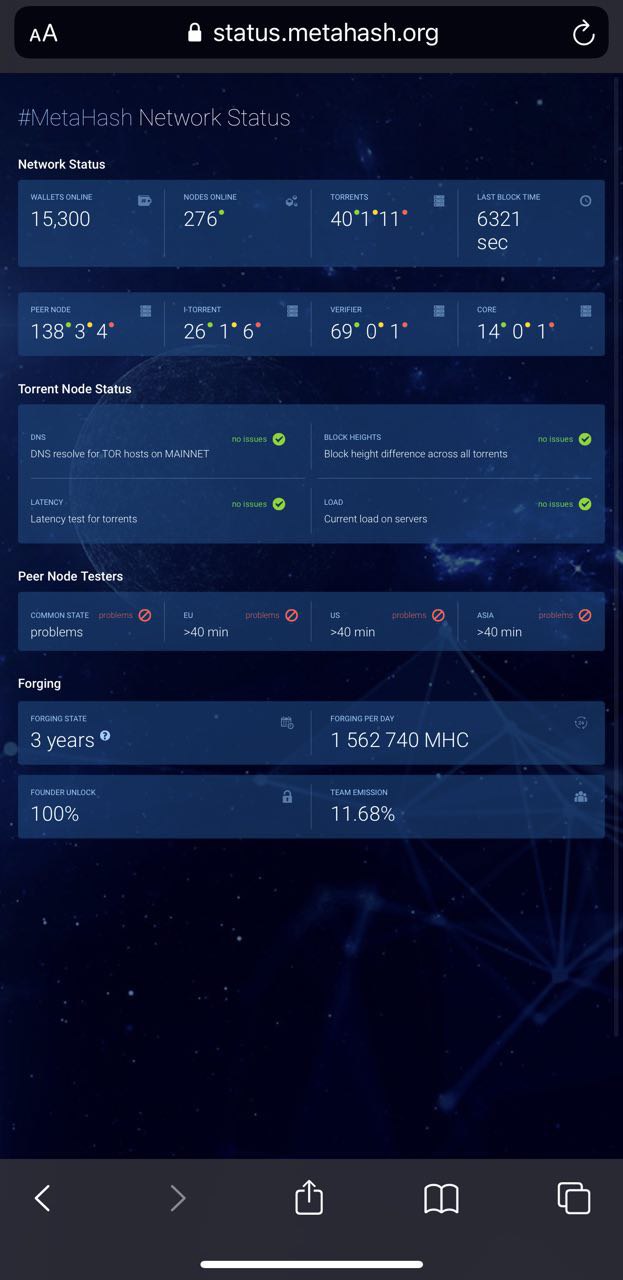Click the green check icon for DNS
The height and width of the screenshot is (1280, 623).
[279, 439]
